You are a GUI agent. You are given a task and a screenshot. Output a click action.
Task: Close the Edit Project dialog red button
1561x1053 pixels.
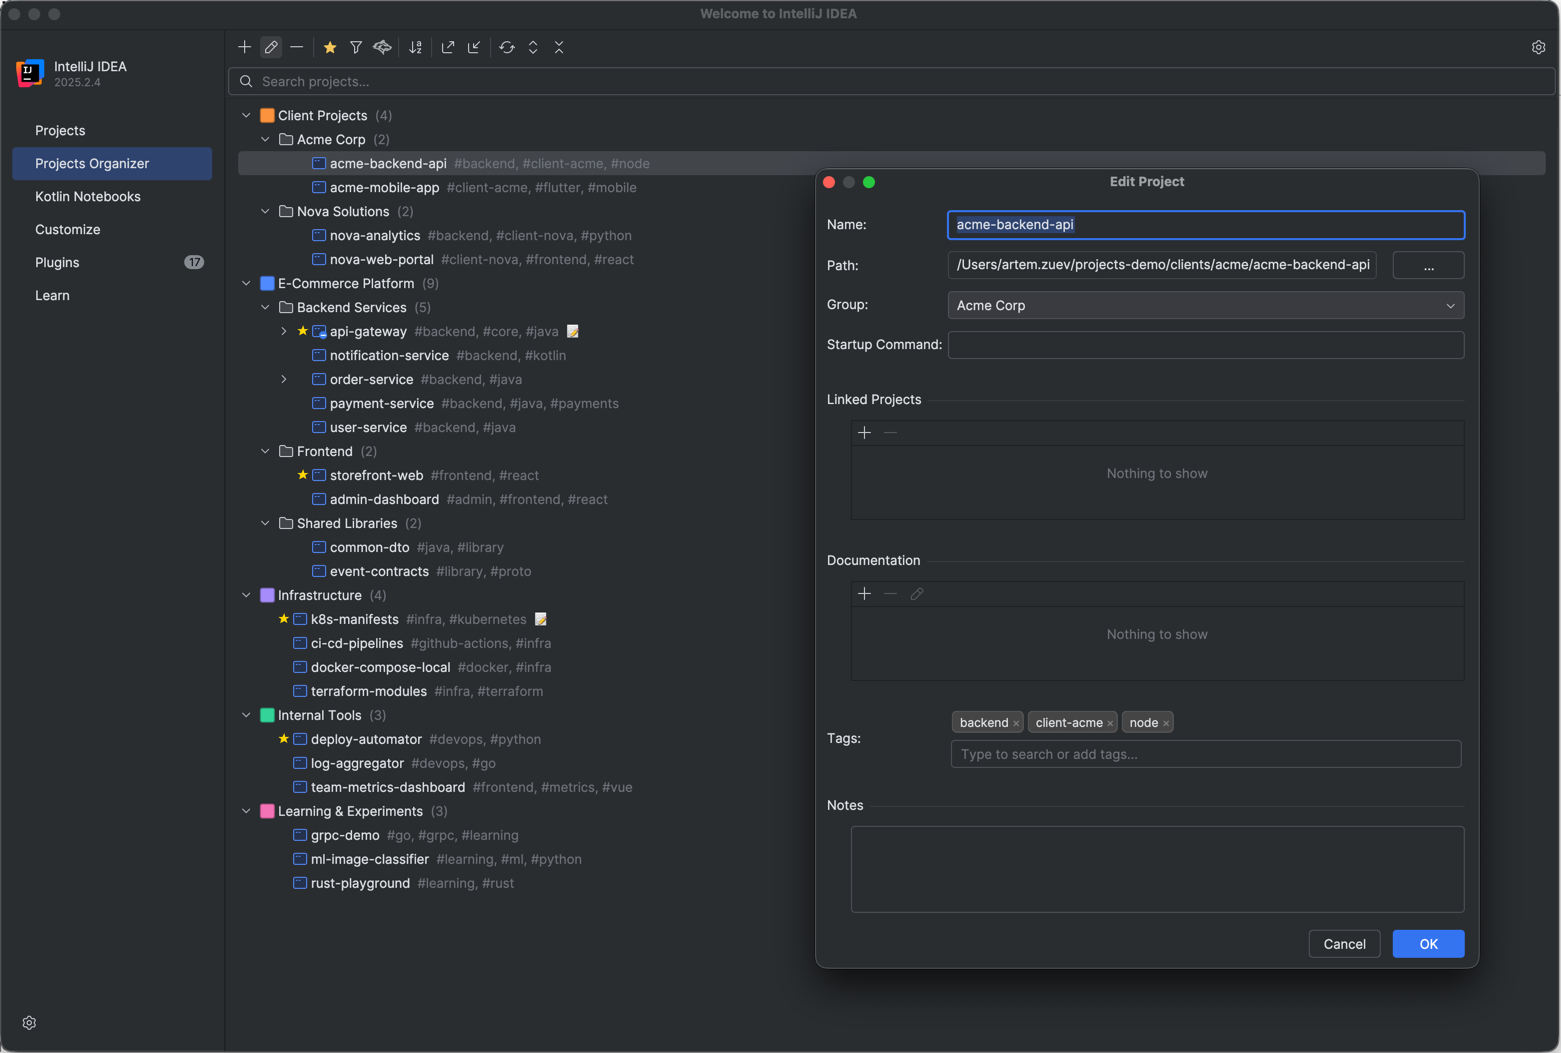pos(829,182)
